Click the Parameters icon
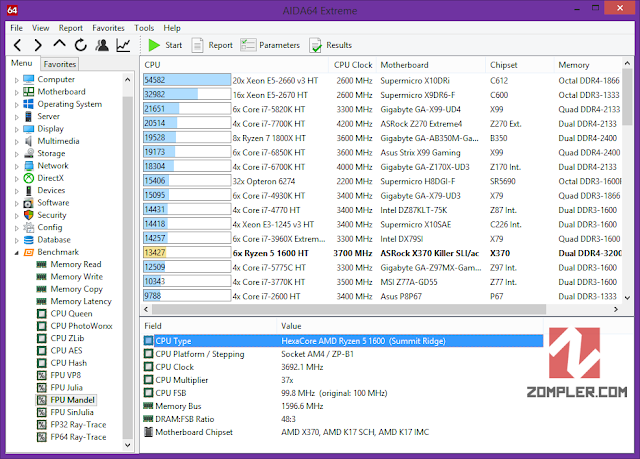640x459 pixels. [x=248, y=45]
